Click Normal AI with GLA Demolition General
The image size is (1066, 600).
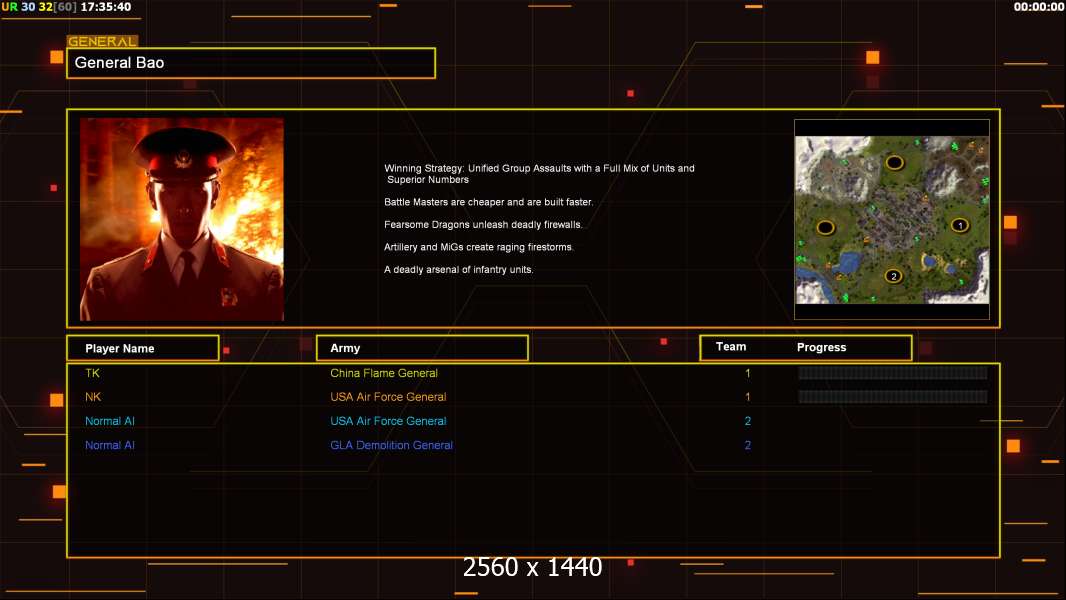coord(109,445)
